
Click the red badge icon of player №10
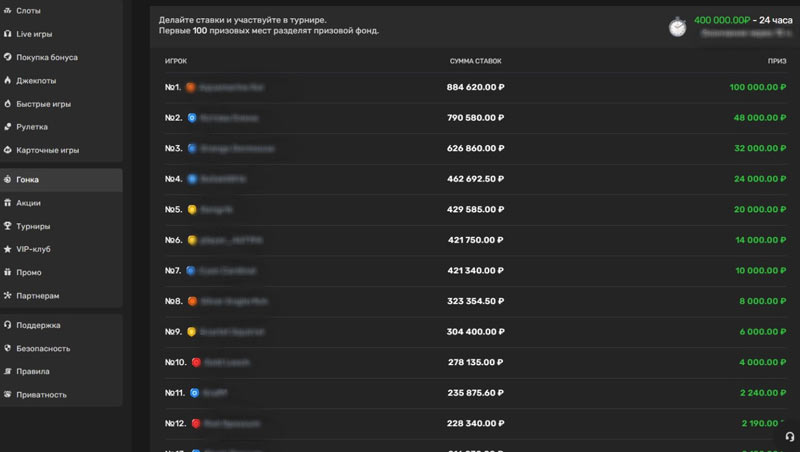196,362
